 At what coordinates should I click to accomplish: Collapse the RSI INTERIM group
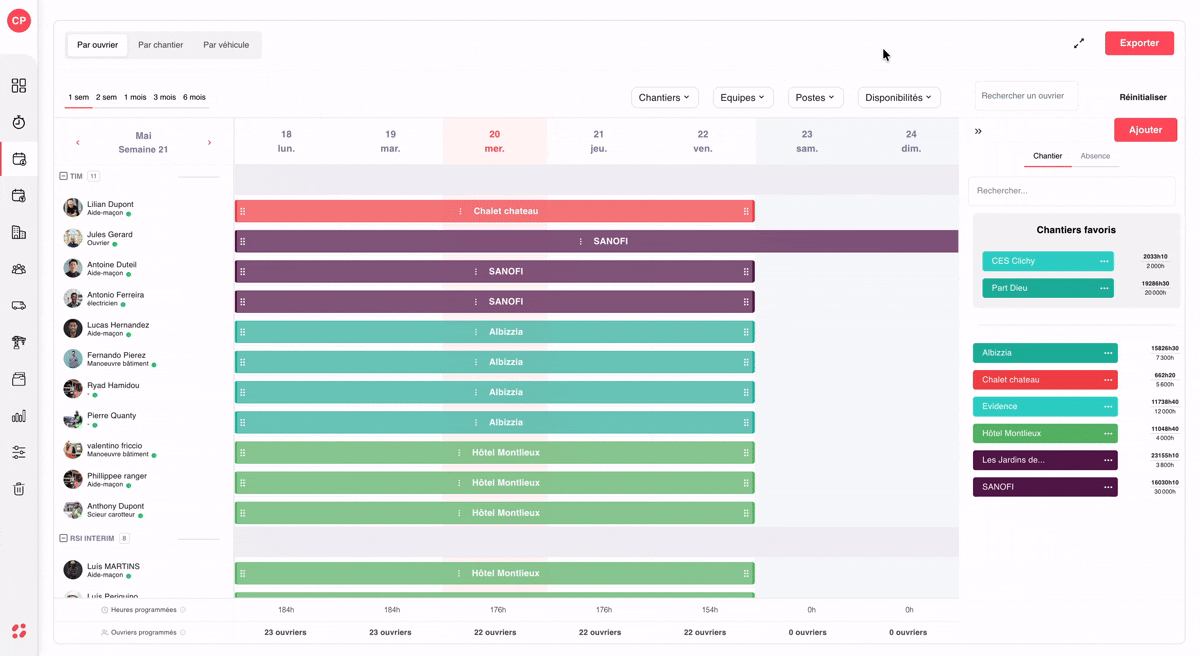[x=63, y=538]
